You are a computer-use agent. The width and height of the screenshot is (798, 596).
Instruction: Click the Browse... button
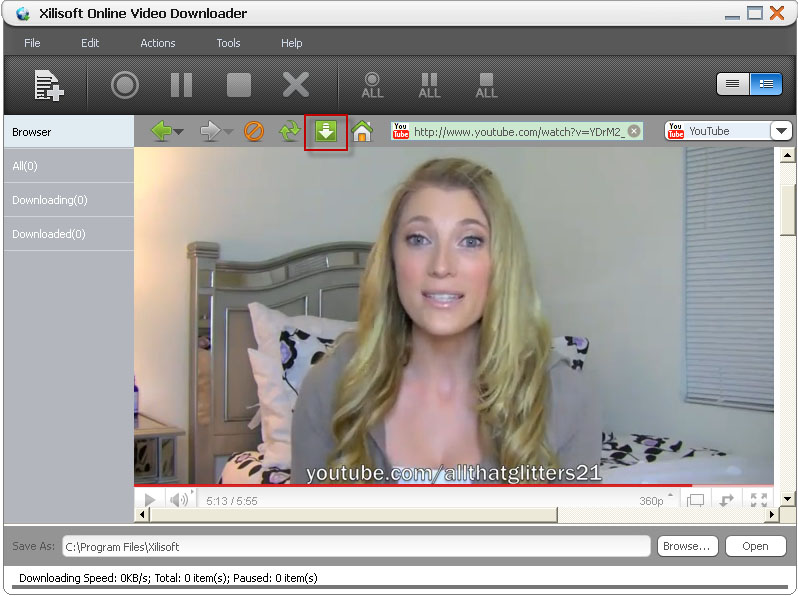[687, 546]
